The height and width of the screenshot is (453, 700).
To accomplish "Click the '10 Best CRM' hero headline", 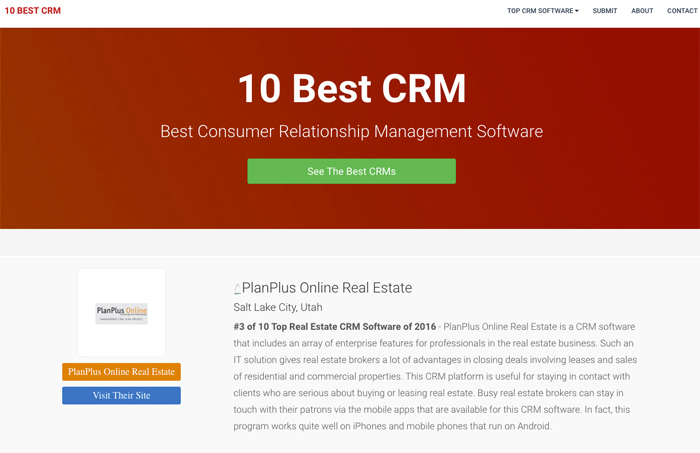I will 352,88.
